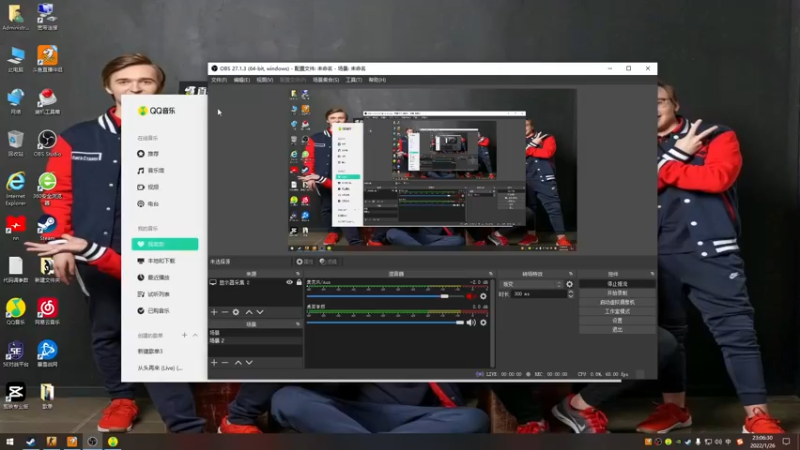800x450 pixels.
Task: Open the OBS Studio desktop shortcut
Action: (47, 143)
